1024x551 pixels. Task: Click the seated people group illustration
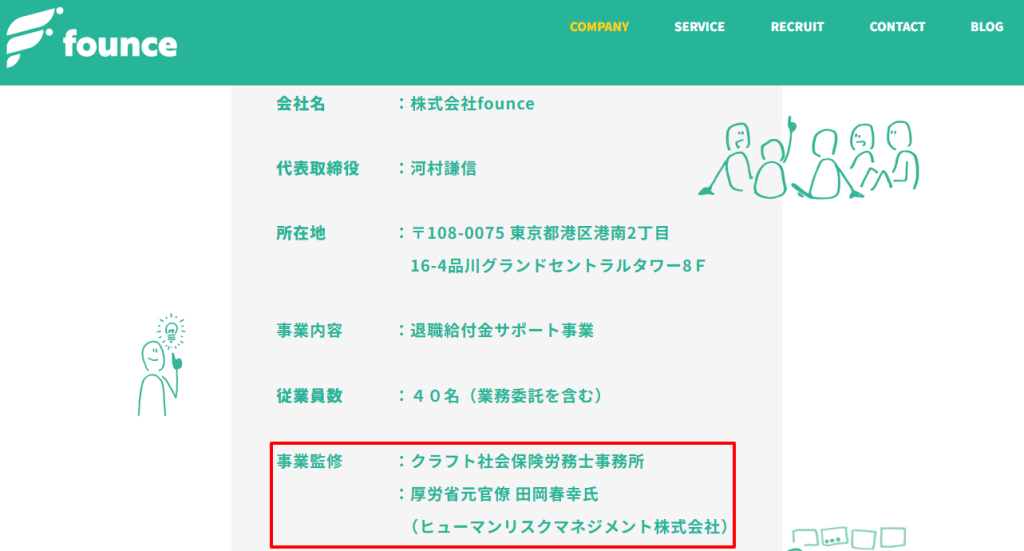pos(809,159)
